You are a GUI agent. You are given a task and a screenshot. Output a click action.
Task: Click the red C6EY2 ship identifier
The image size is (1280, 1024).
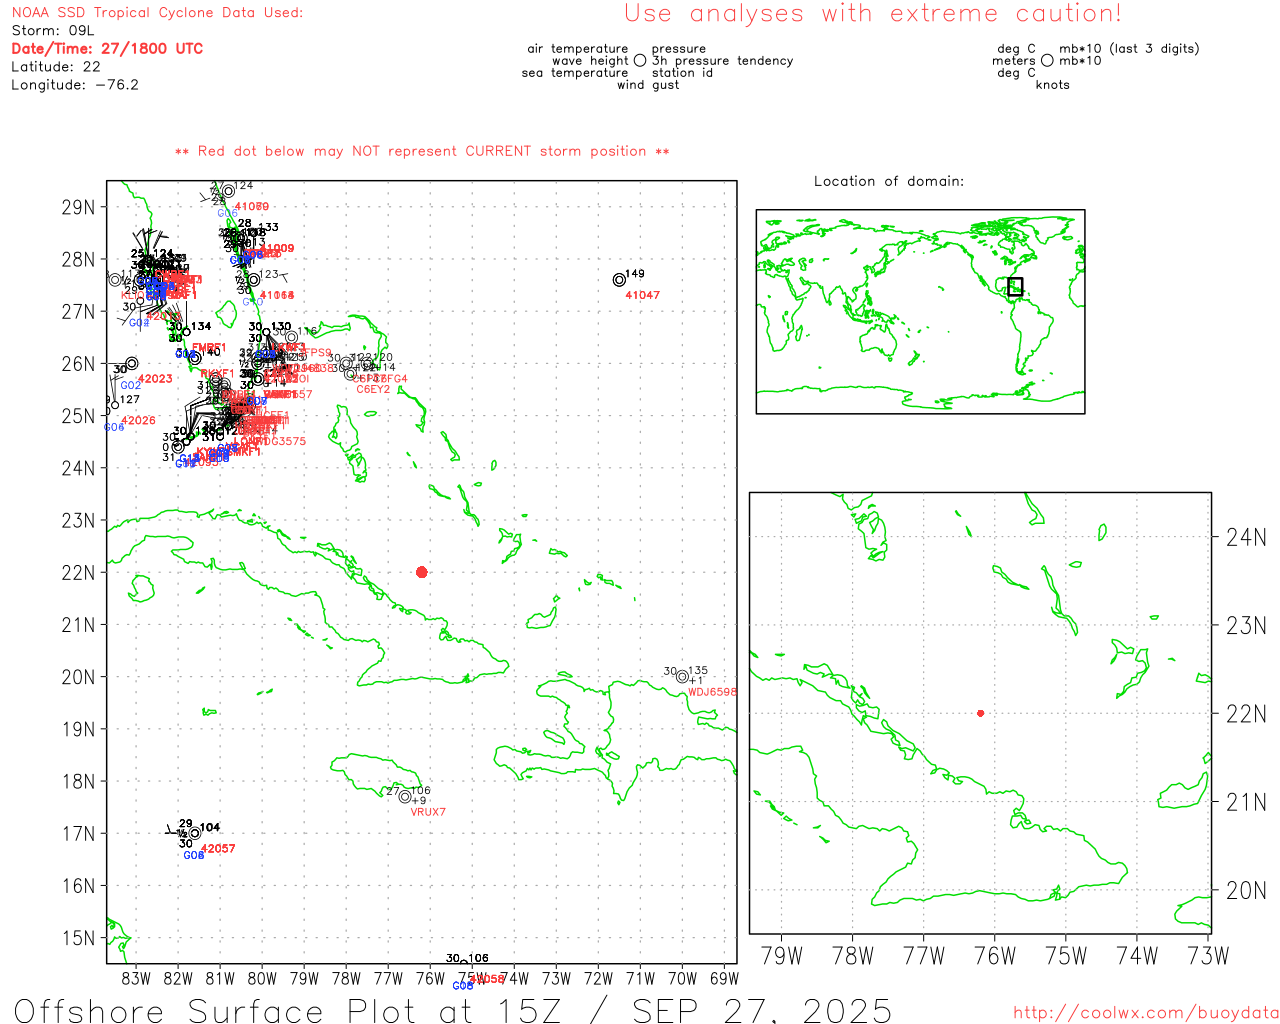373,390
